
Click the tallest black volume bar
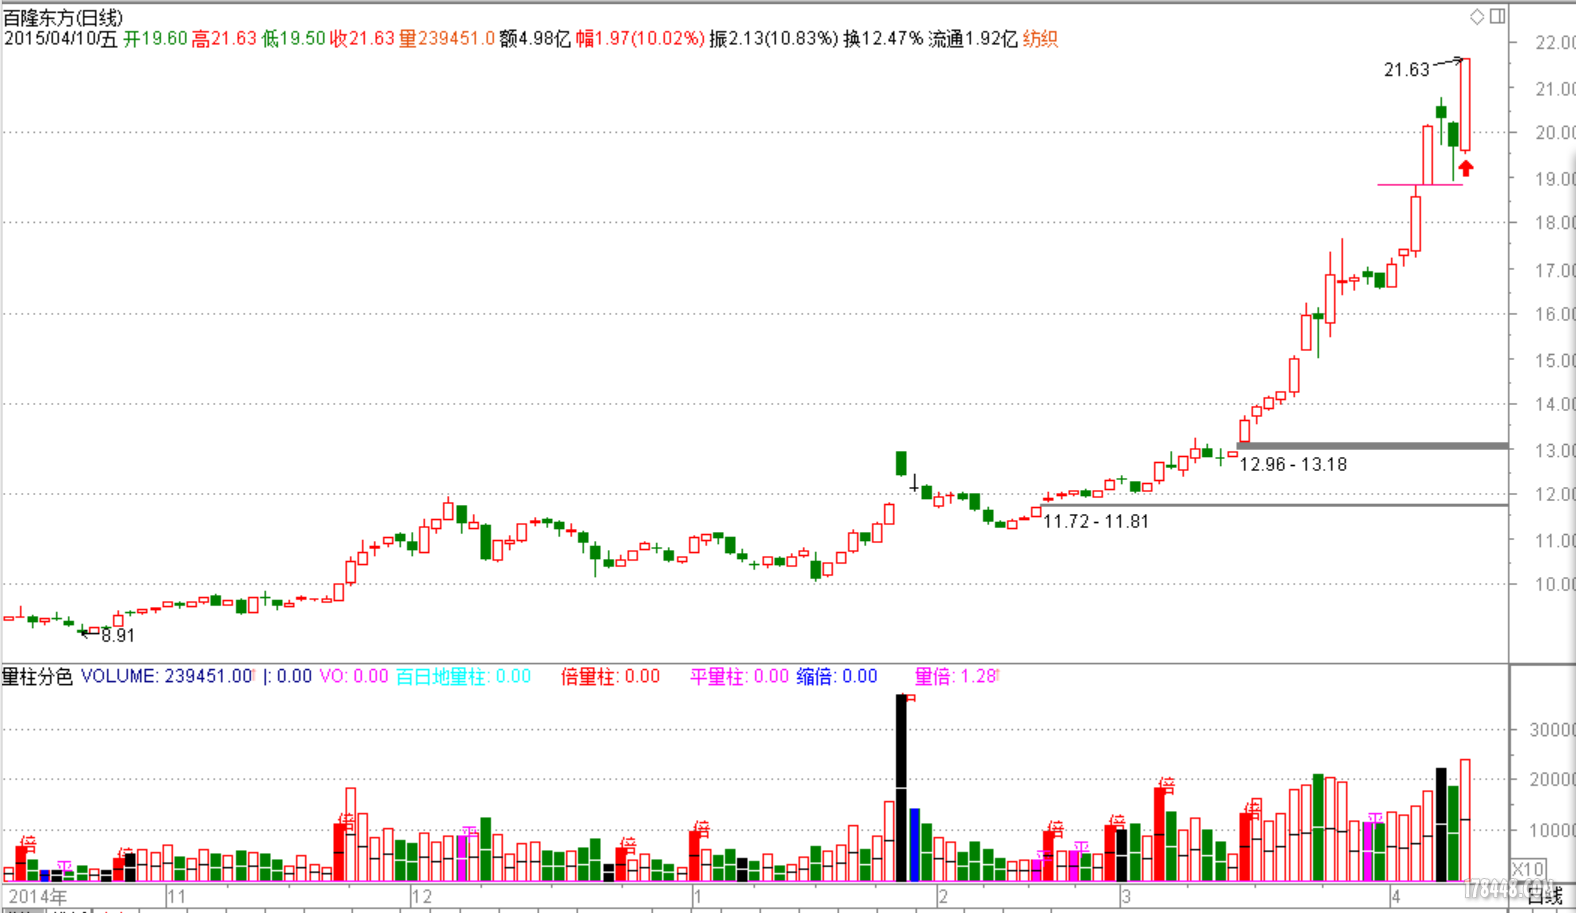tap(901, 788)
